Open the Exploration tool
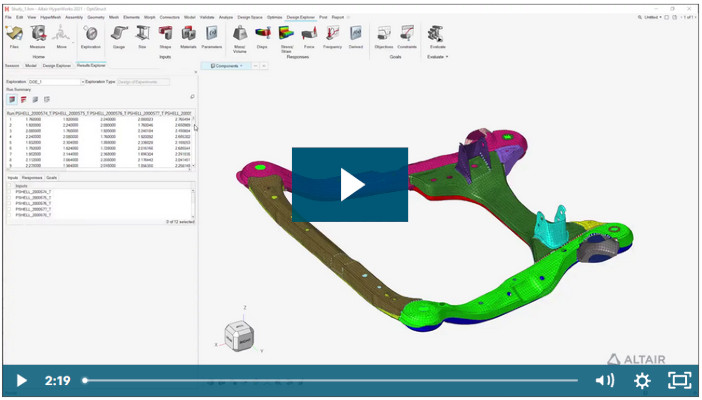 tap(90, 37)
